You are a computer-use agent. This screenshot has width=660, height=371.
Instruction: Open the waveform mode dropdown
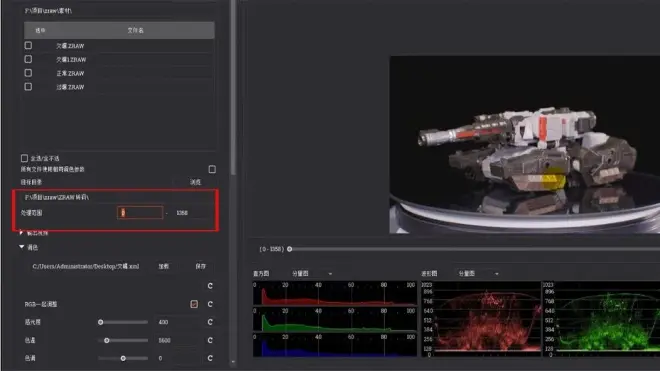pos(479,274)
